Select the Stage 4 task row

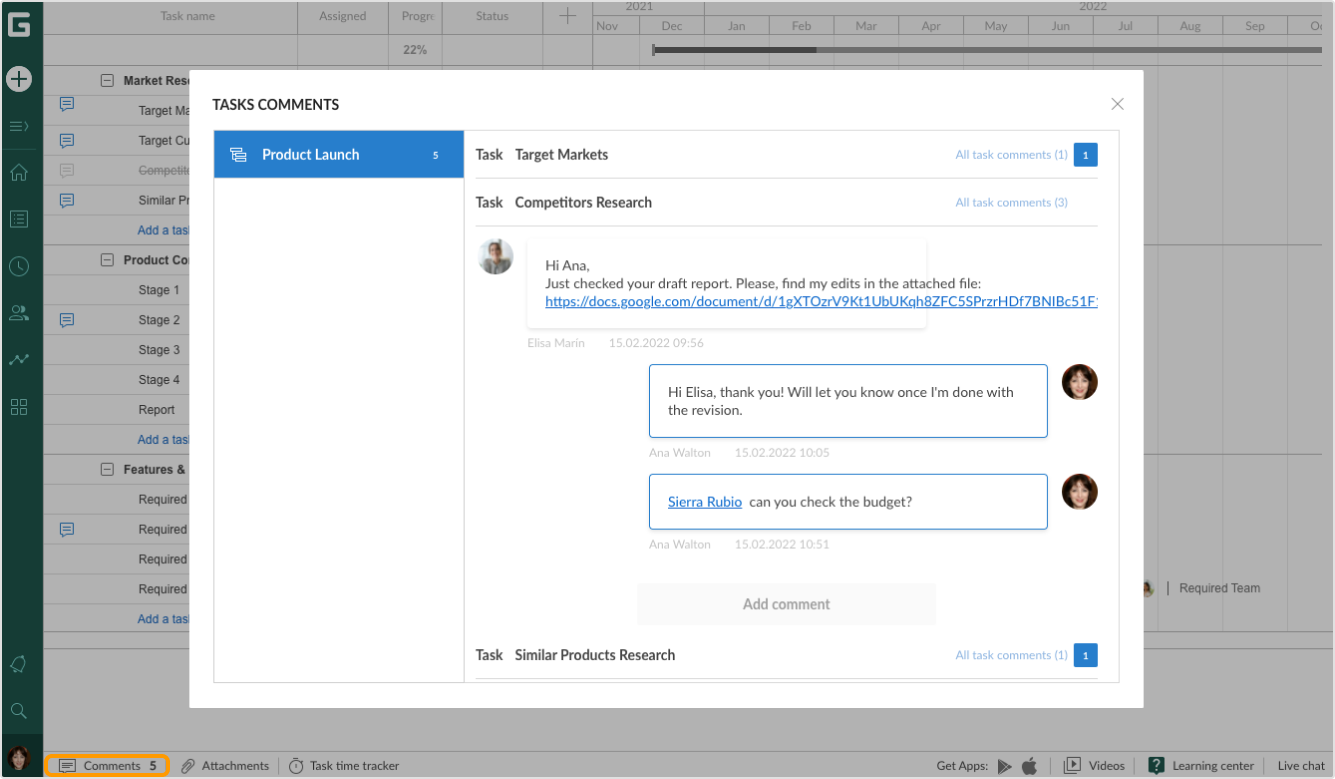point(160,380)
